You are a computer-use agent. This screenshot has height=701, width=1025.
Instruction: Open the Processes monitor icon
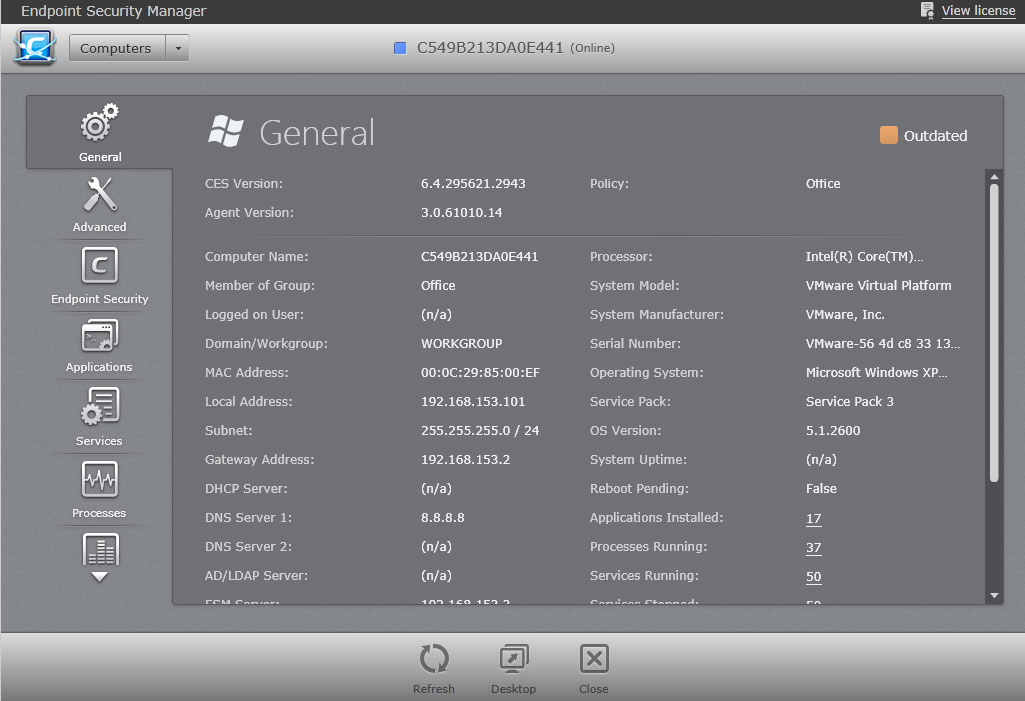(x=100, y=481)
